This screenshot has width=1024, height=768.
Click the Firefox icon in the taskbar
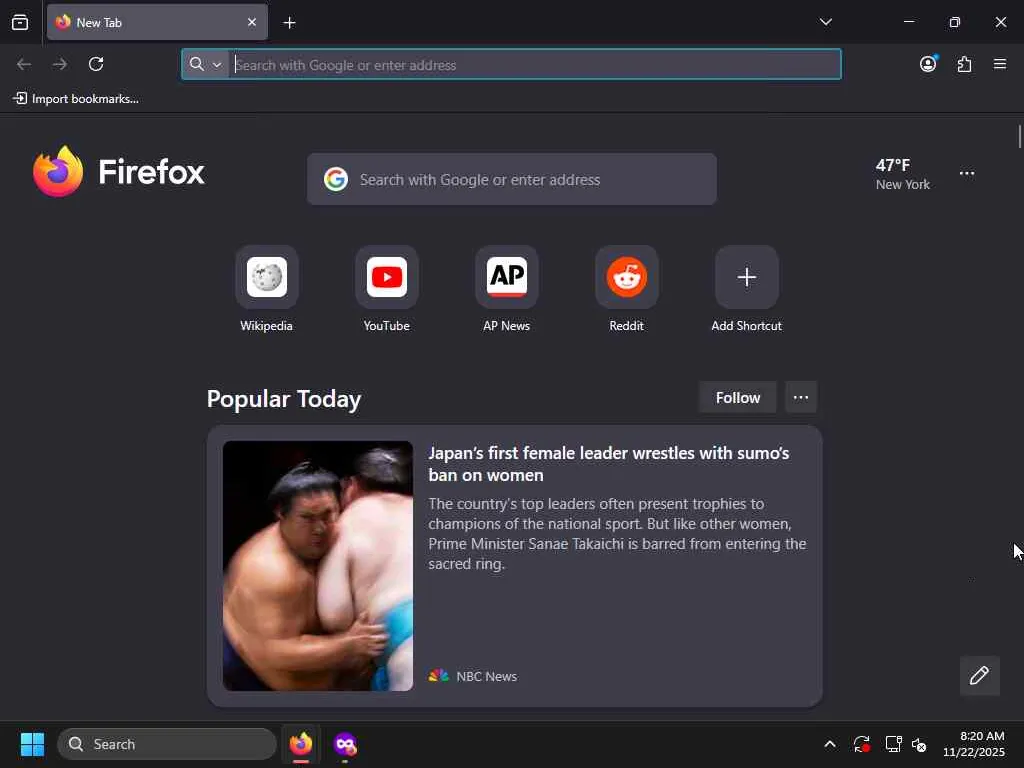pyautogui.click(x=300, y=744)
